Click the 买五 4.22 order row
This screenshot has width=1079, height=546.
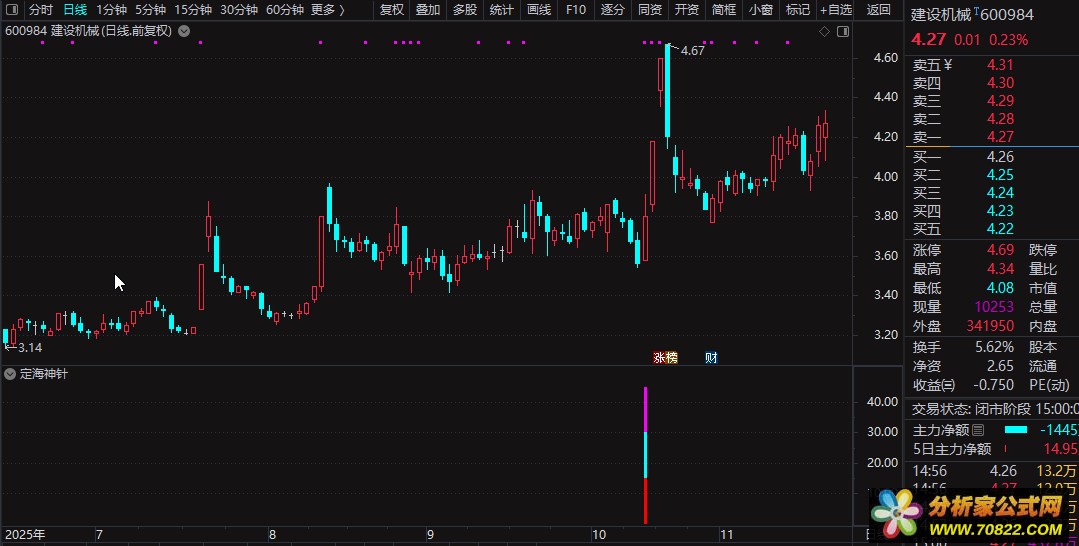coord(991,229)
